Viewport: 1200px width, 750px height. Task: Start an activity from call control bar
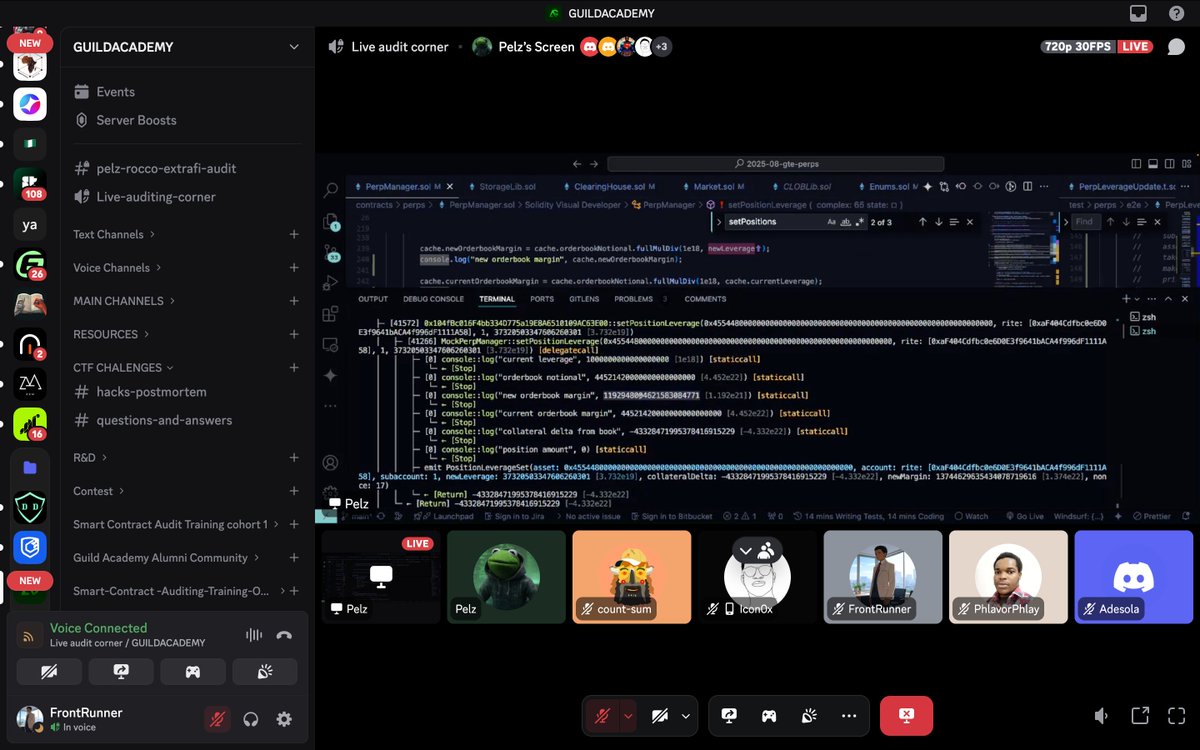coord(769,716)
